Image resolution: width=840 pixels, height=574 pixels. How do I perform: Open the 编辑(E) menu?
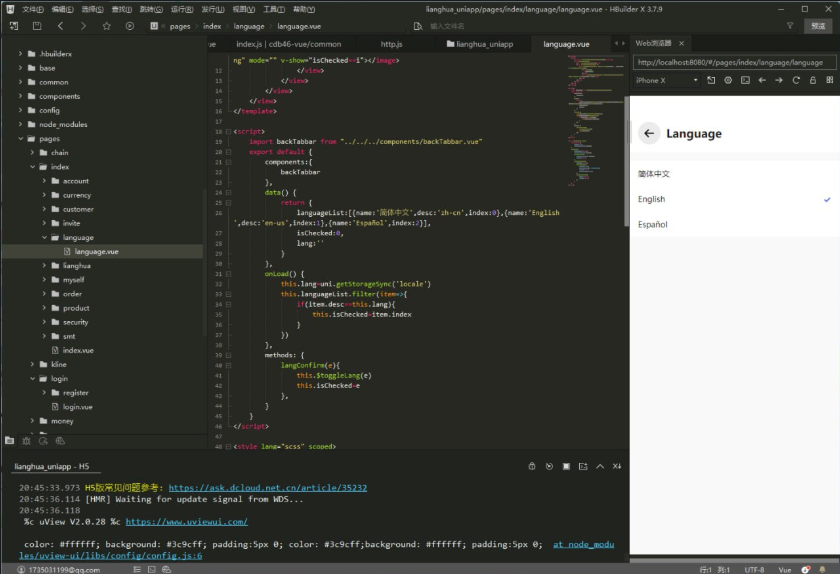[x=62, y=9]
